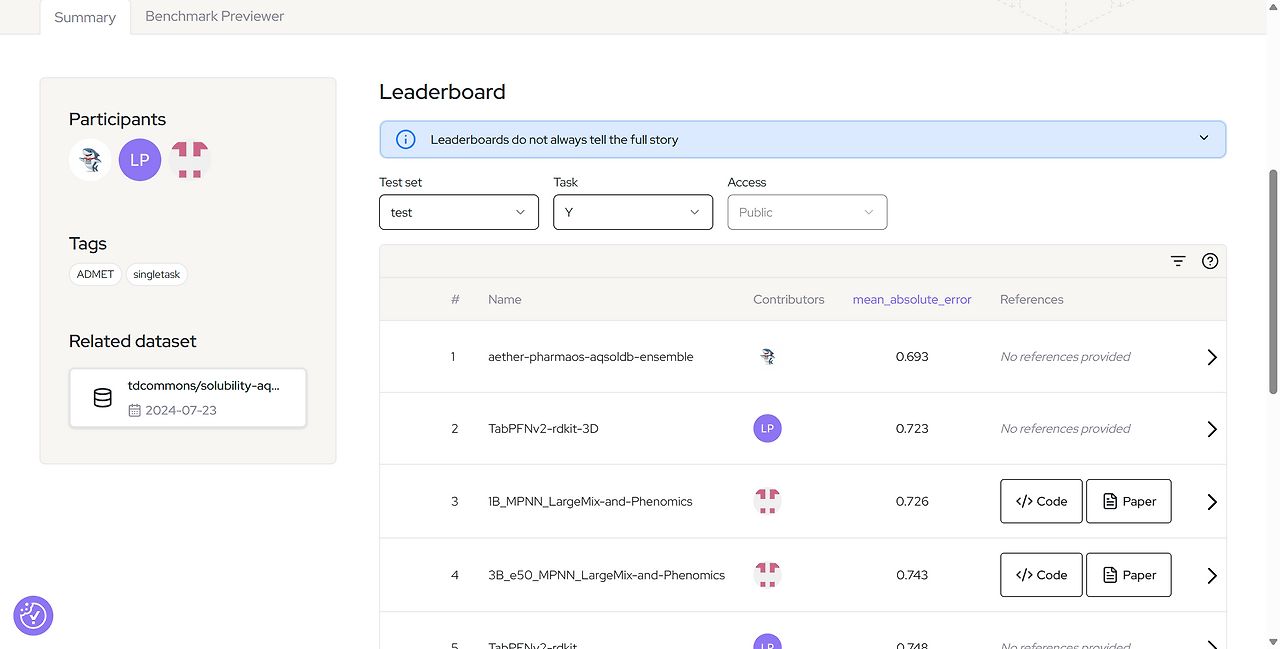Open the Summary tab

point(85,17)
